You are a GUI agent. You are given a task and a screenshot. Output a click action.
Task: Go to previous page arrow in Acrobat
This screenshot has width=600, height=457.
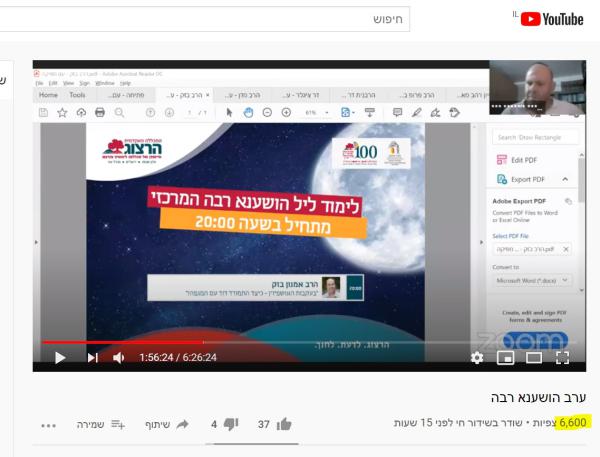(x=150, y=113)
